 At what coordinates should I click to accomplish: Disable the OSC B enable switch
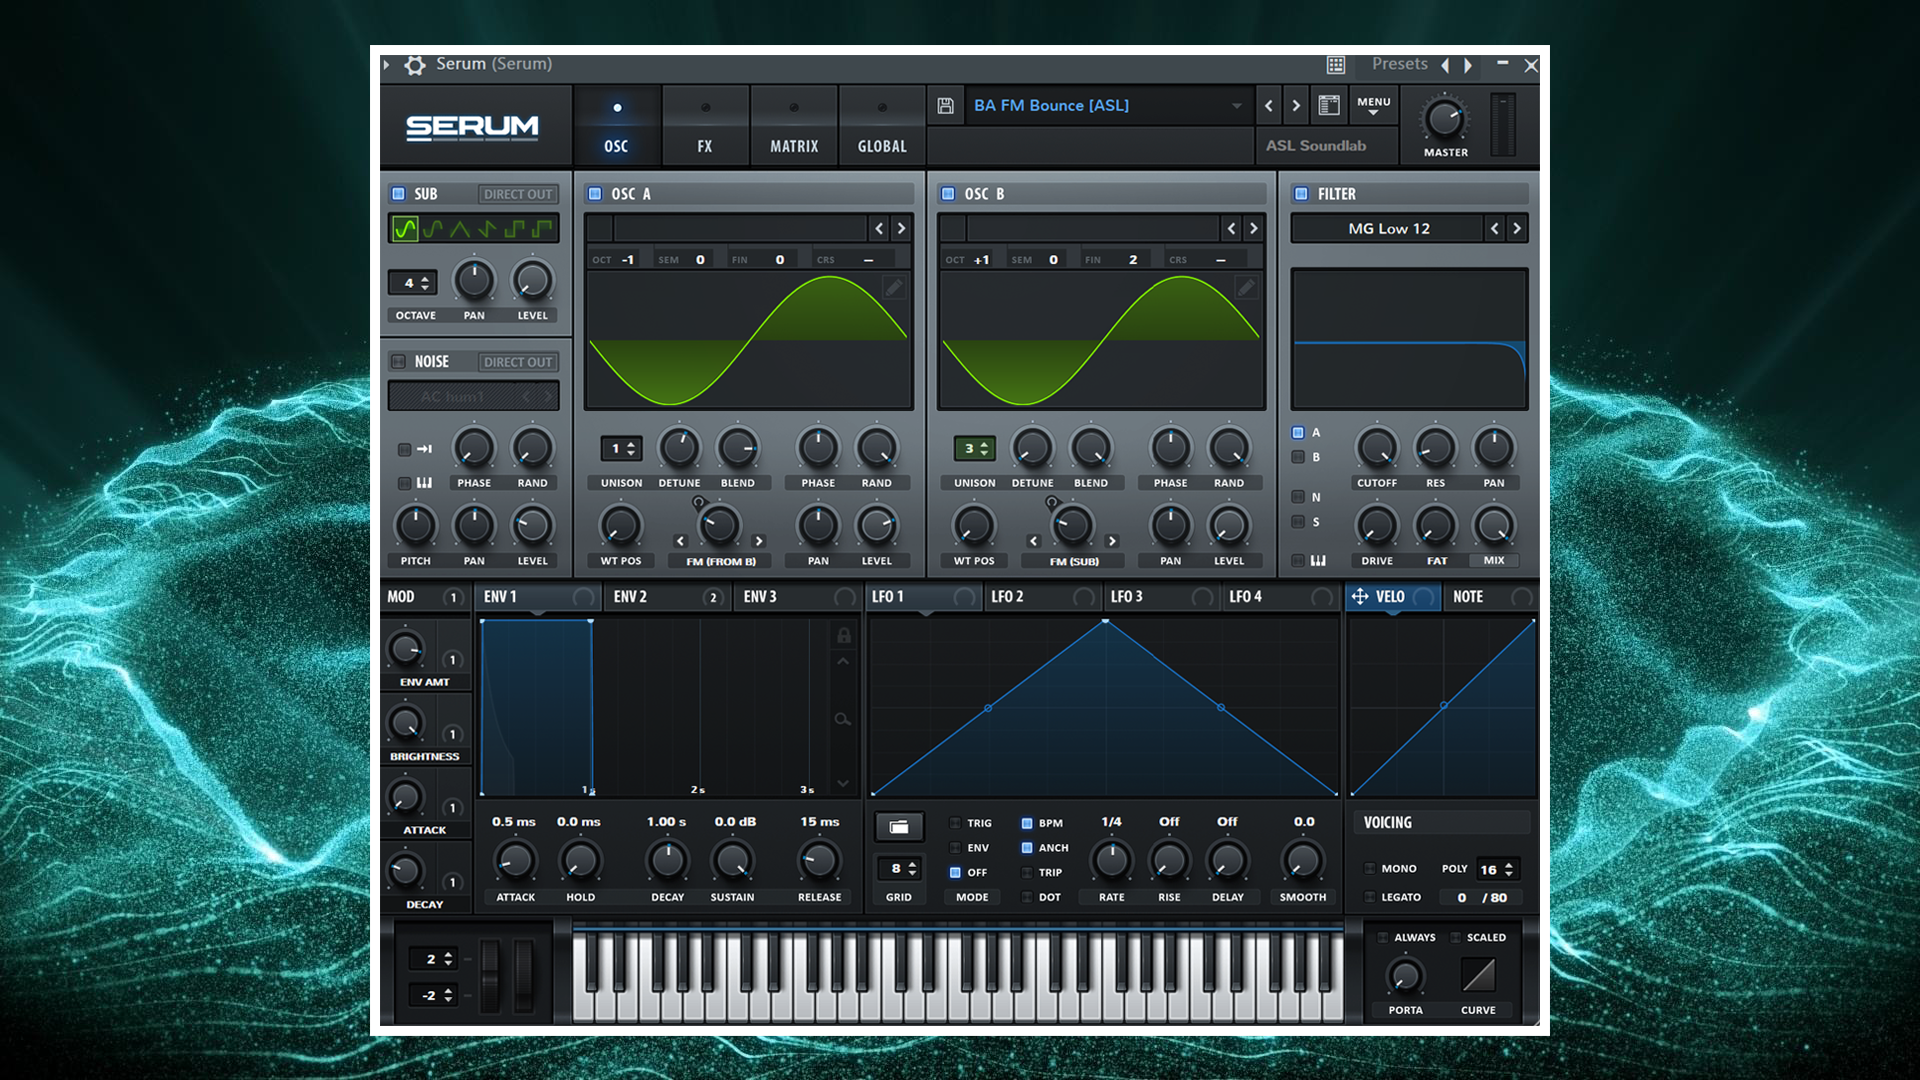click(948, 194)
